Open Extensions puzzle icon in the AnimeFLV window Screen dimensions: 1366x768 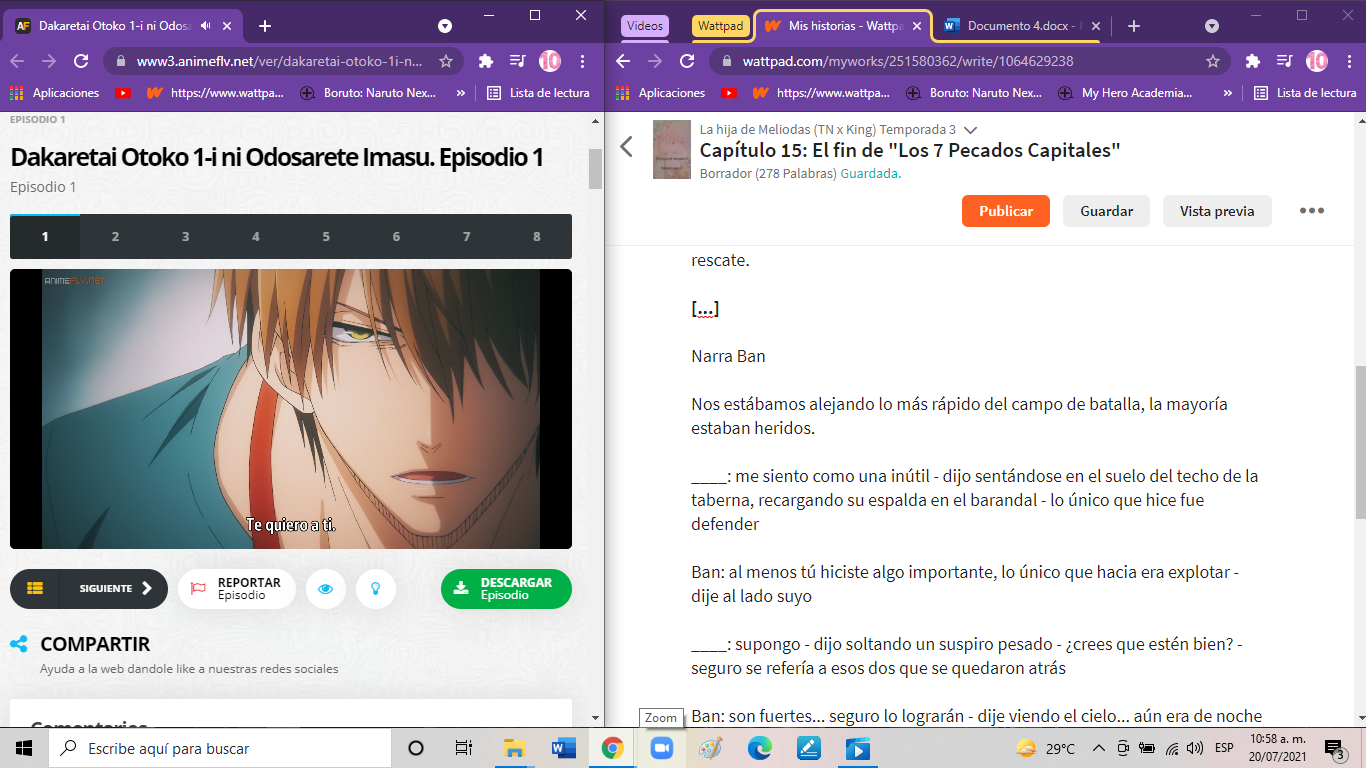486,61
